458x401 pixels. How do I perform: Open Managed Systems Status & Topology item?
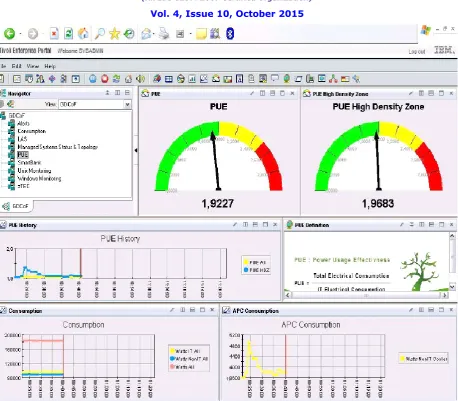(58, 147)
